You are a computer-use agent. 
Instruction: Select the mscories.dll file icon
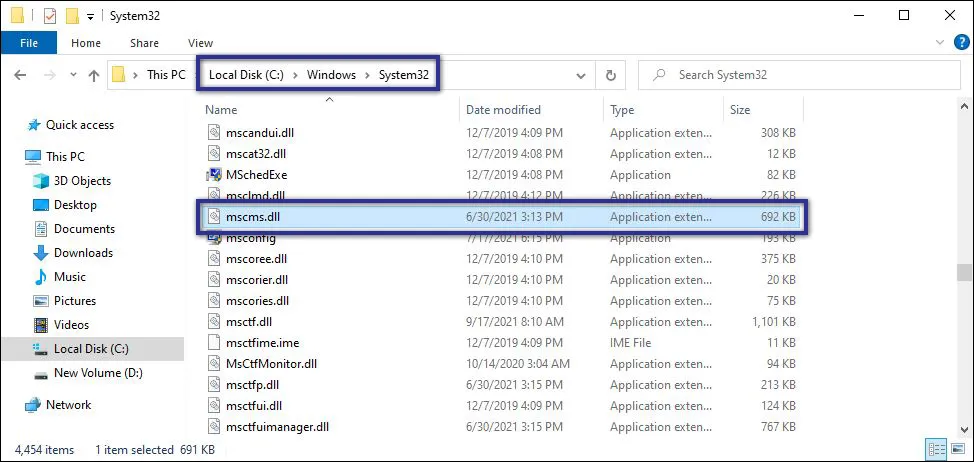pos(214,301)
